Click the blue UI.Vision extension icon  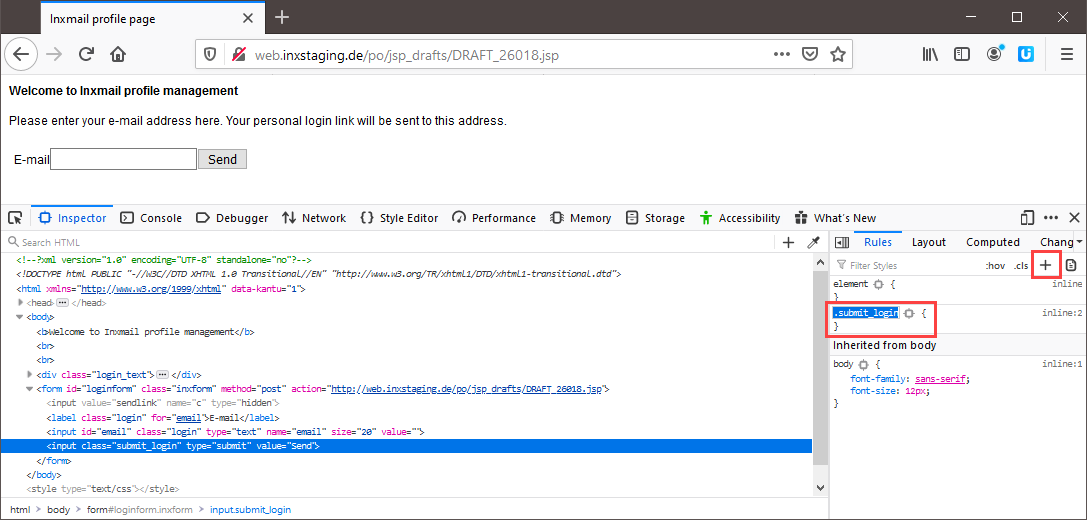point(1026,54)
